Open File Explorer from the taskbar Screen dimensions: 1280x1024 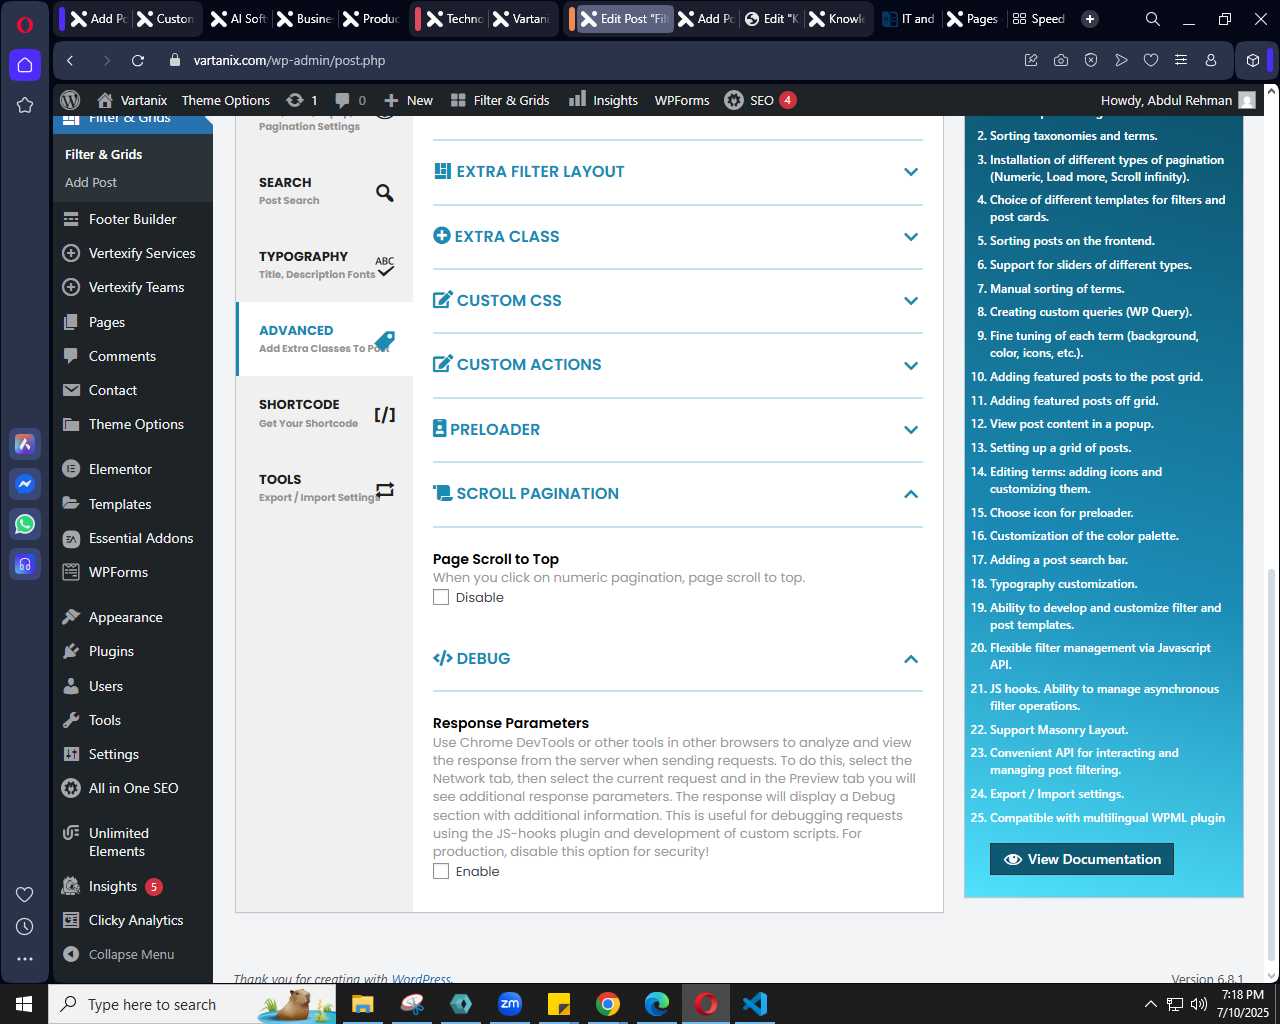(x=362, y=1004)
